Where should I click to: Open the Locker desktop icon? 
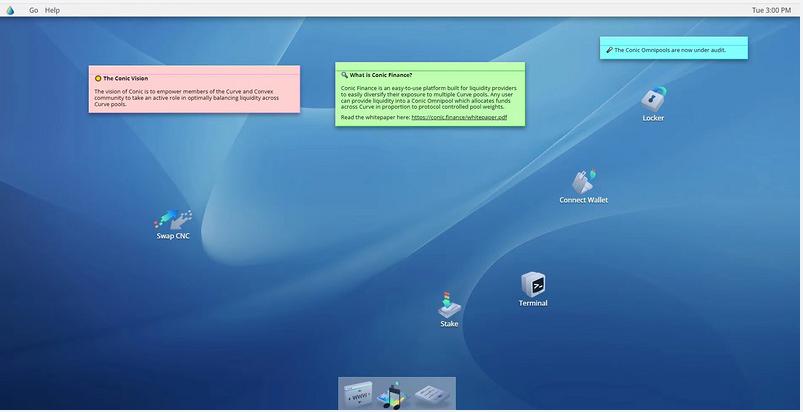[653, 99]
